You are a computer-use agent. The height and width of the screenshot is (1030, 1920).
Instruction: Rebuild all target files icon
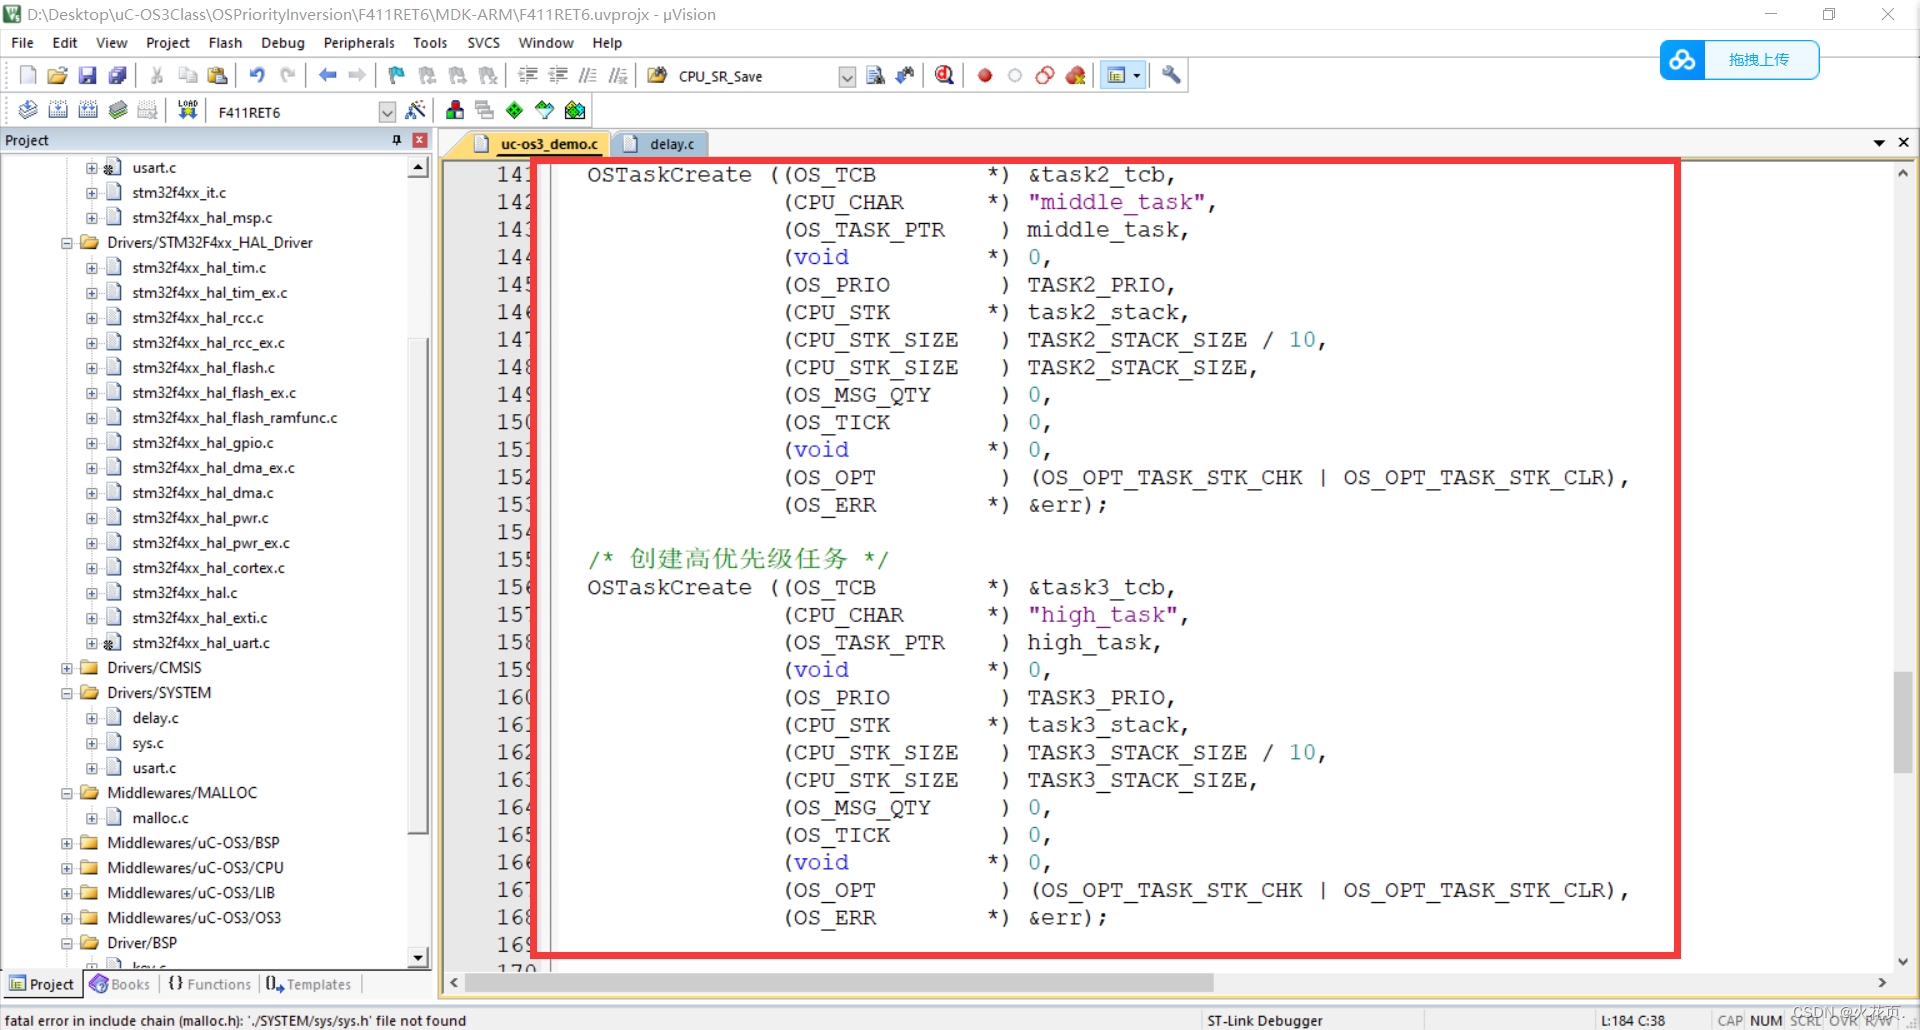[x=88, y=110]
